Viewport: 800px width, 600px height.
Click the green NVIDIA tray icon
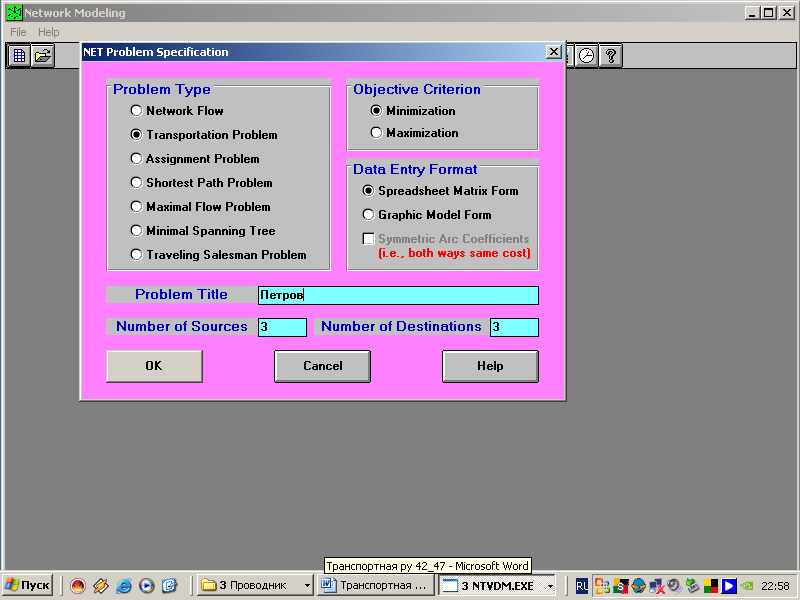coord(747,586)
